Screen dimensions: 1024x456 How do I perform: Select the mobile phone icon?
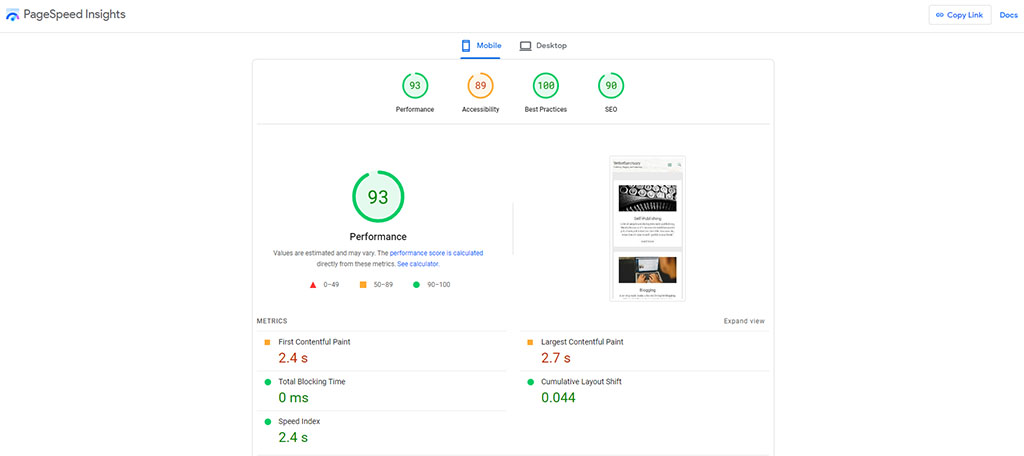[466, 46]
